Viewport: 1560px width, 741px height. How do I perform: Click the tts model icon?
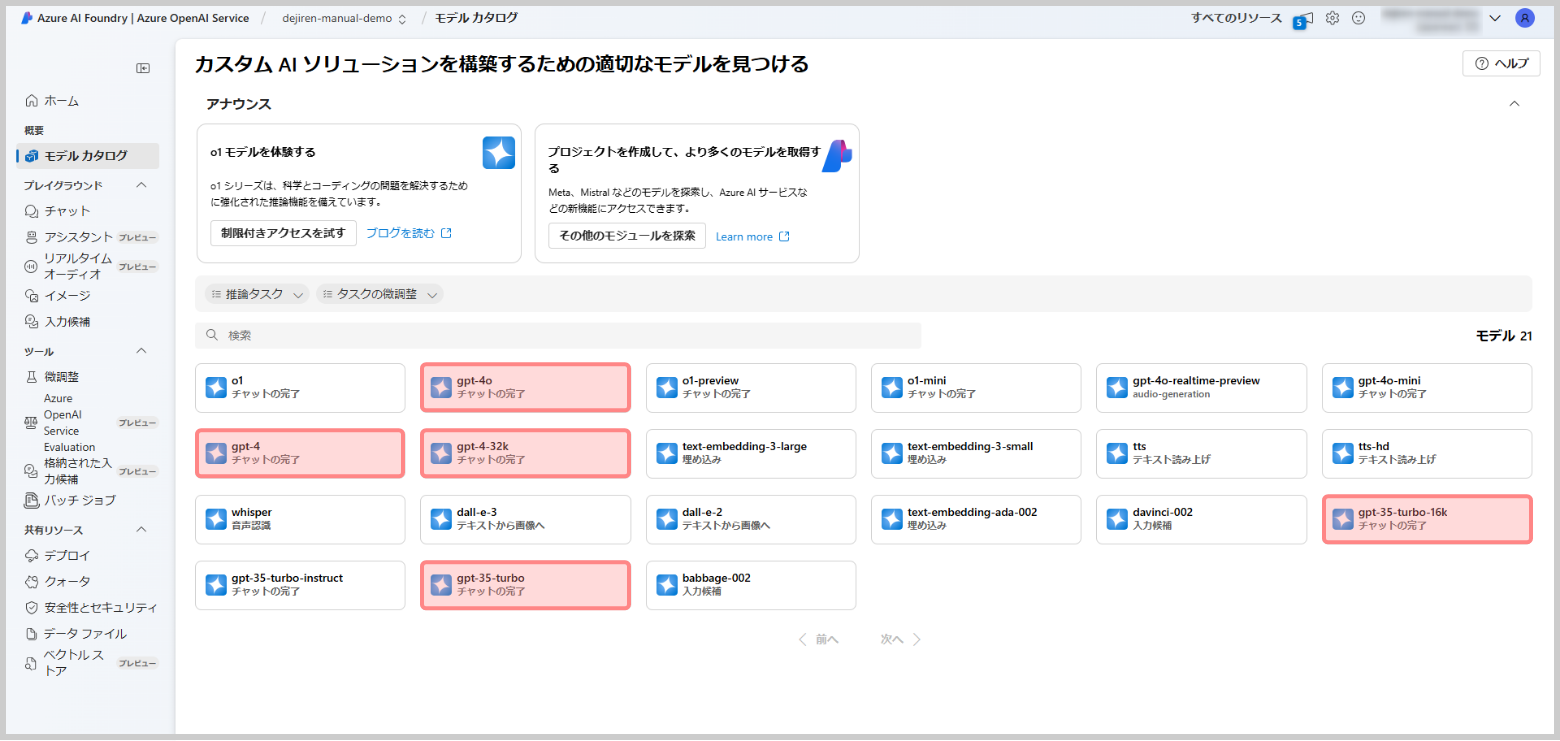point(1117,453)
